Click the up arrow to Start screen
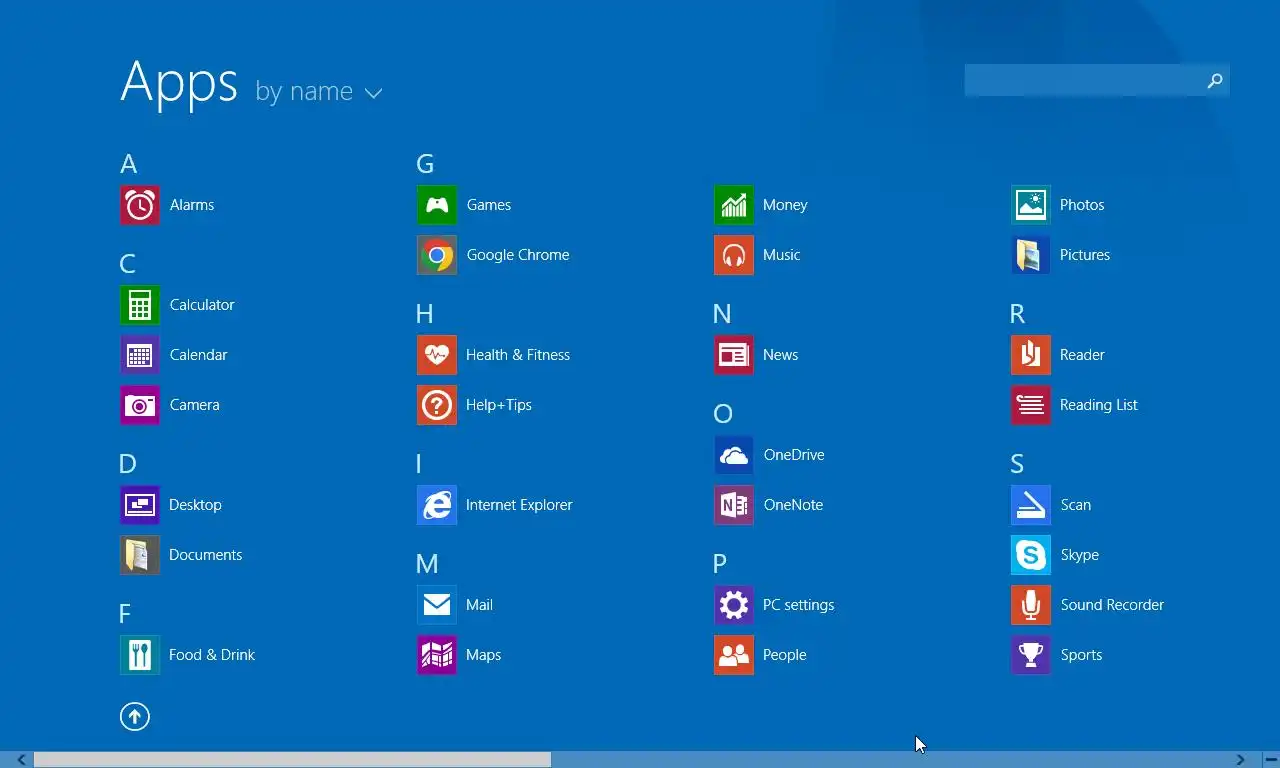The width and height of the screenshot is (1280, 768). tap(135, 716)
